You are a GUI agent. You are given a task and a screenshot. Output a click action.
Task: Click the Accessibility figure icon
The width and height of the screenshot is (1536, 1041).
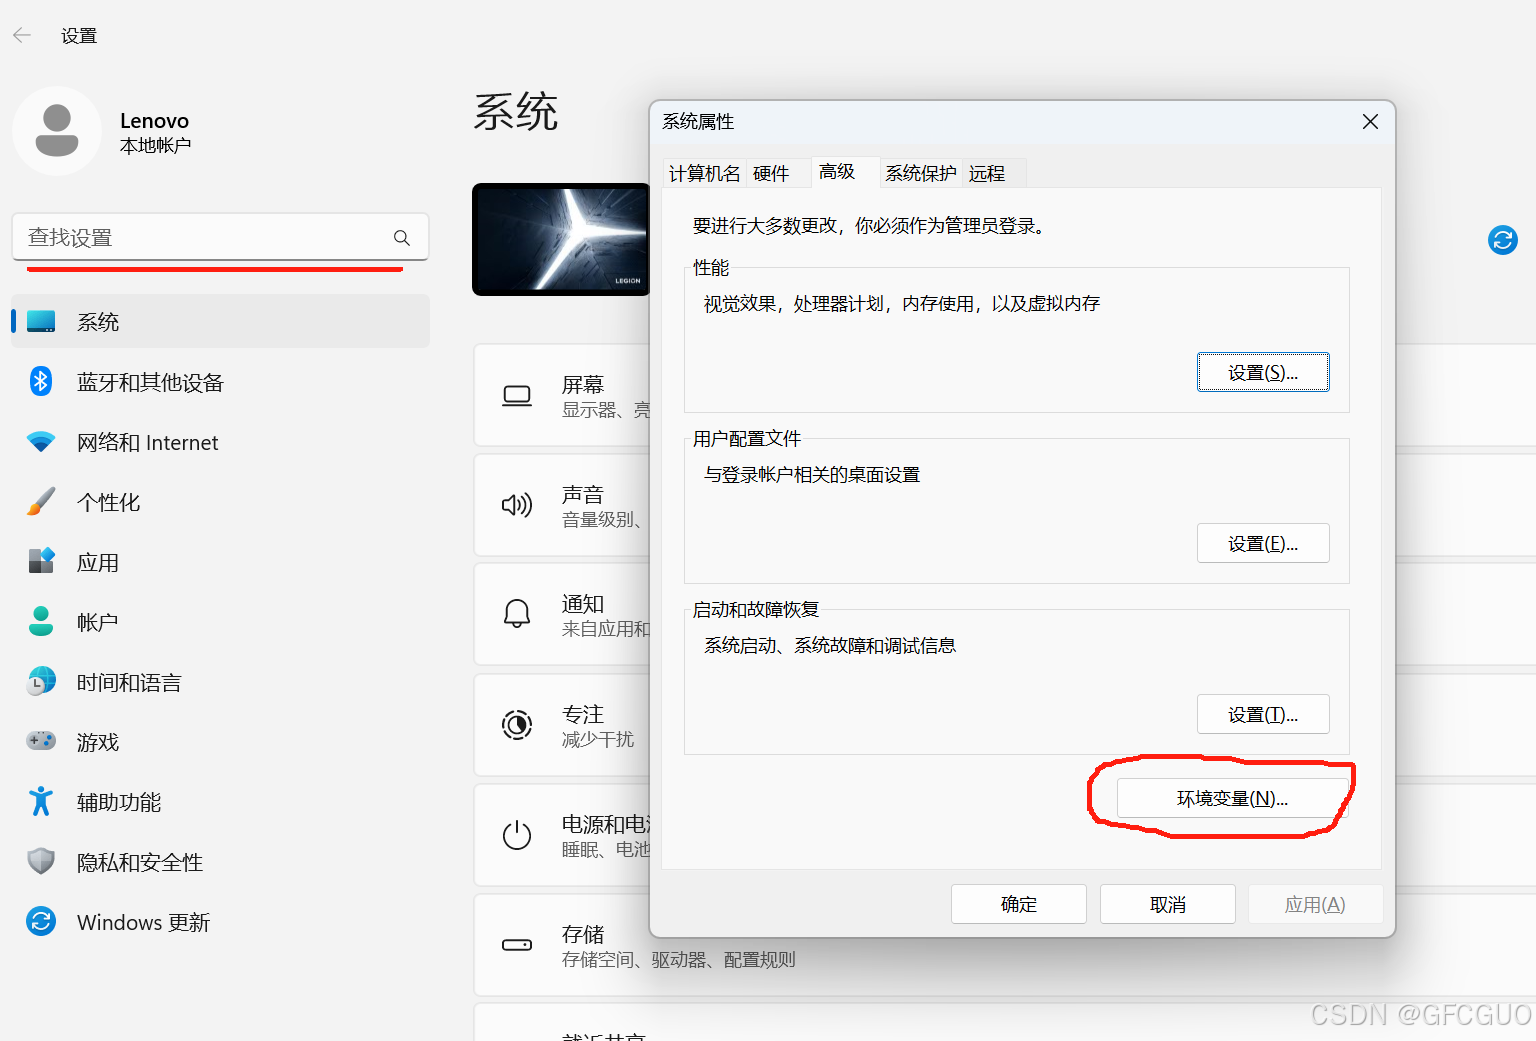pyautogui.click(x=41, y=801)
